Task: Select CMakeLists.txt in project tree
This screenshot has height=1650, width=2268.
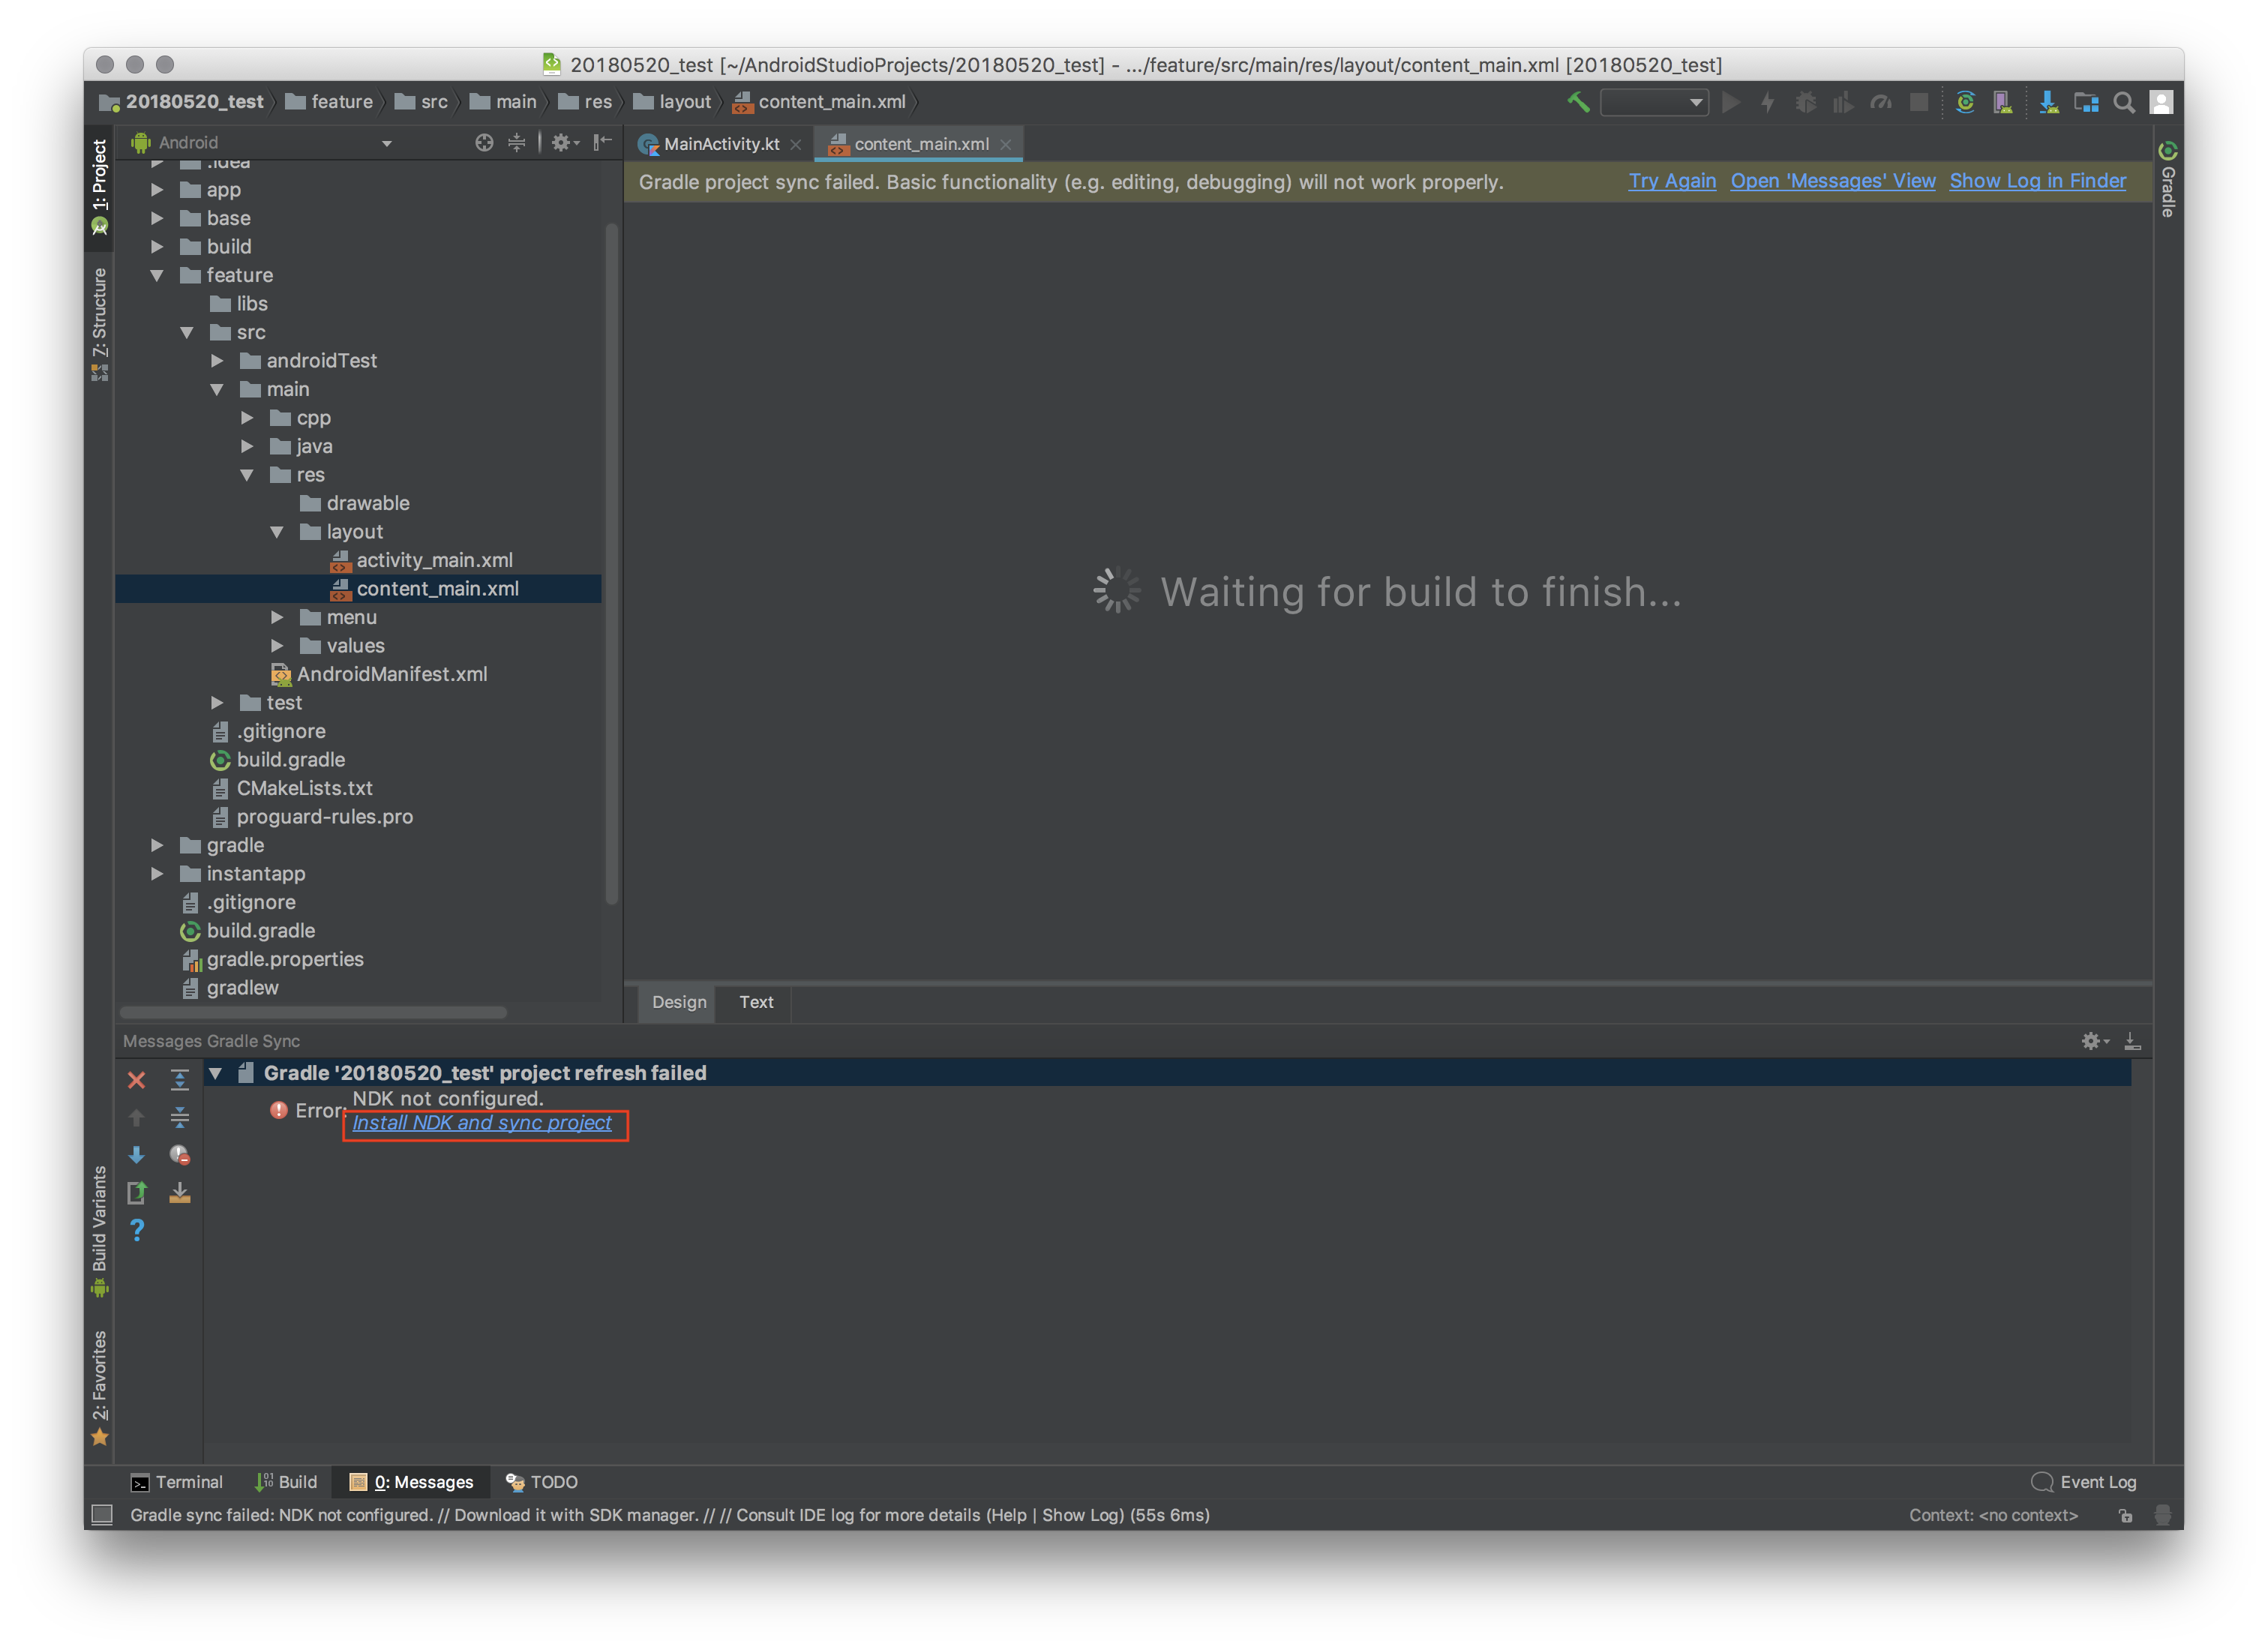Action: pyautogui.click(x=291, y=788)
